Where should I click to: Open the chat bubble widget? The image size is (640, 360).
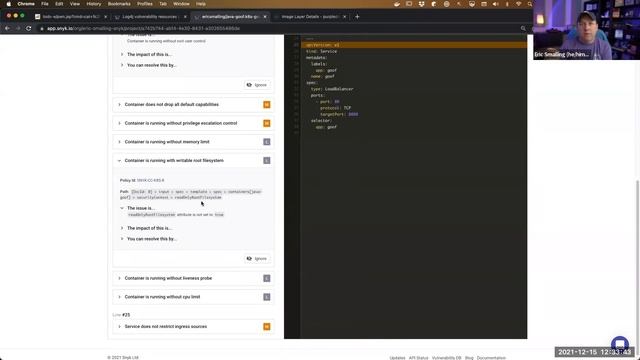(620, 343)
